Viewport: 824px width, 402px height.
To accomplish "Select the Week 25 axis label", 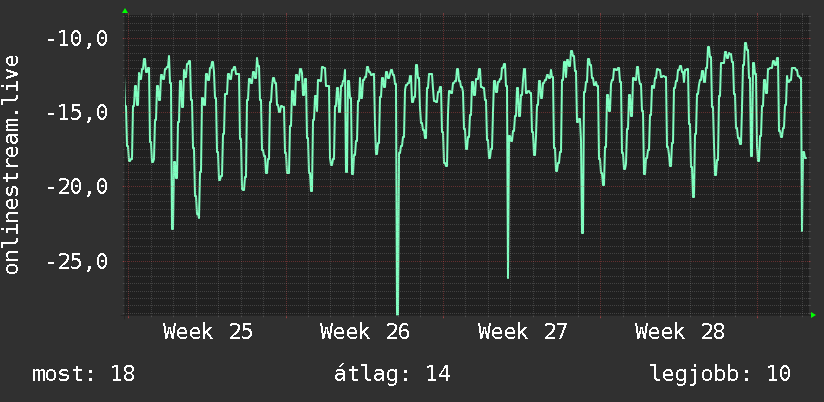I will pyautogui.click(x=208, y=332).
